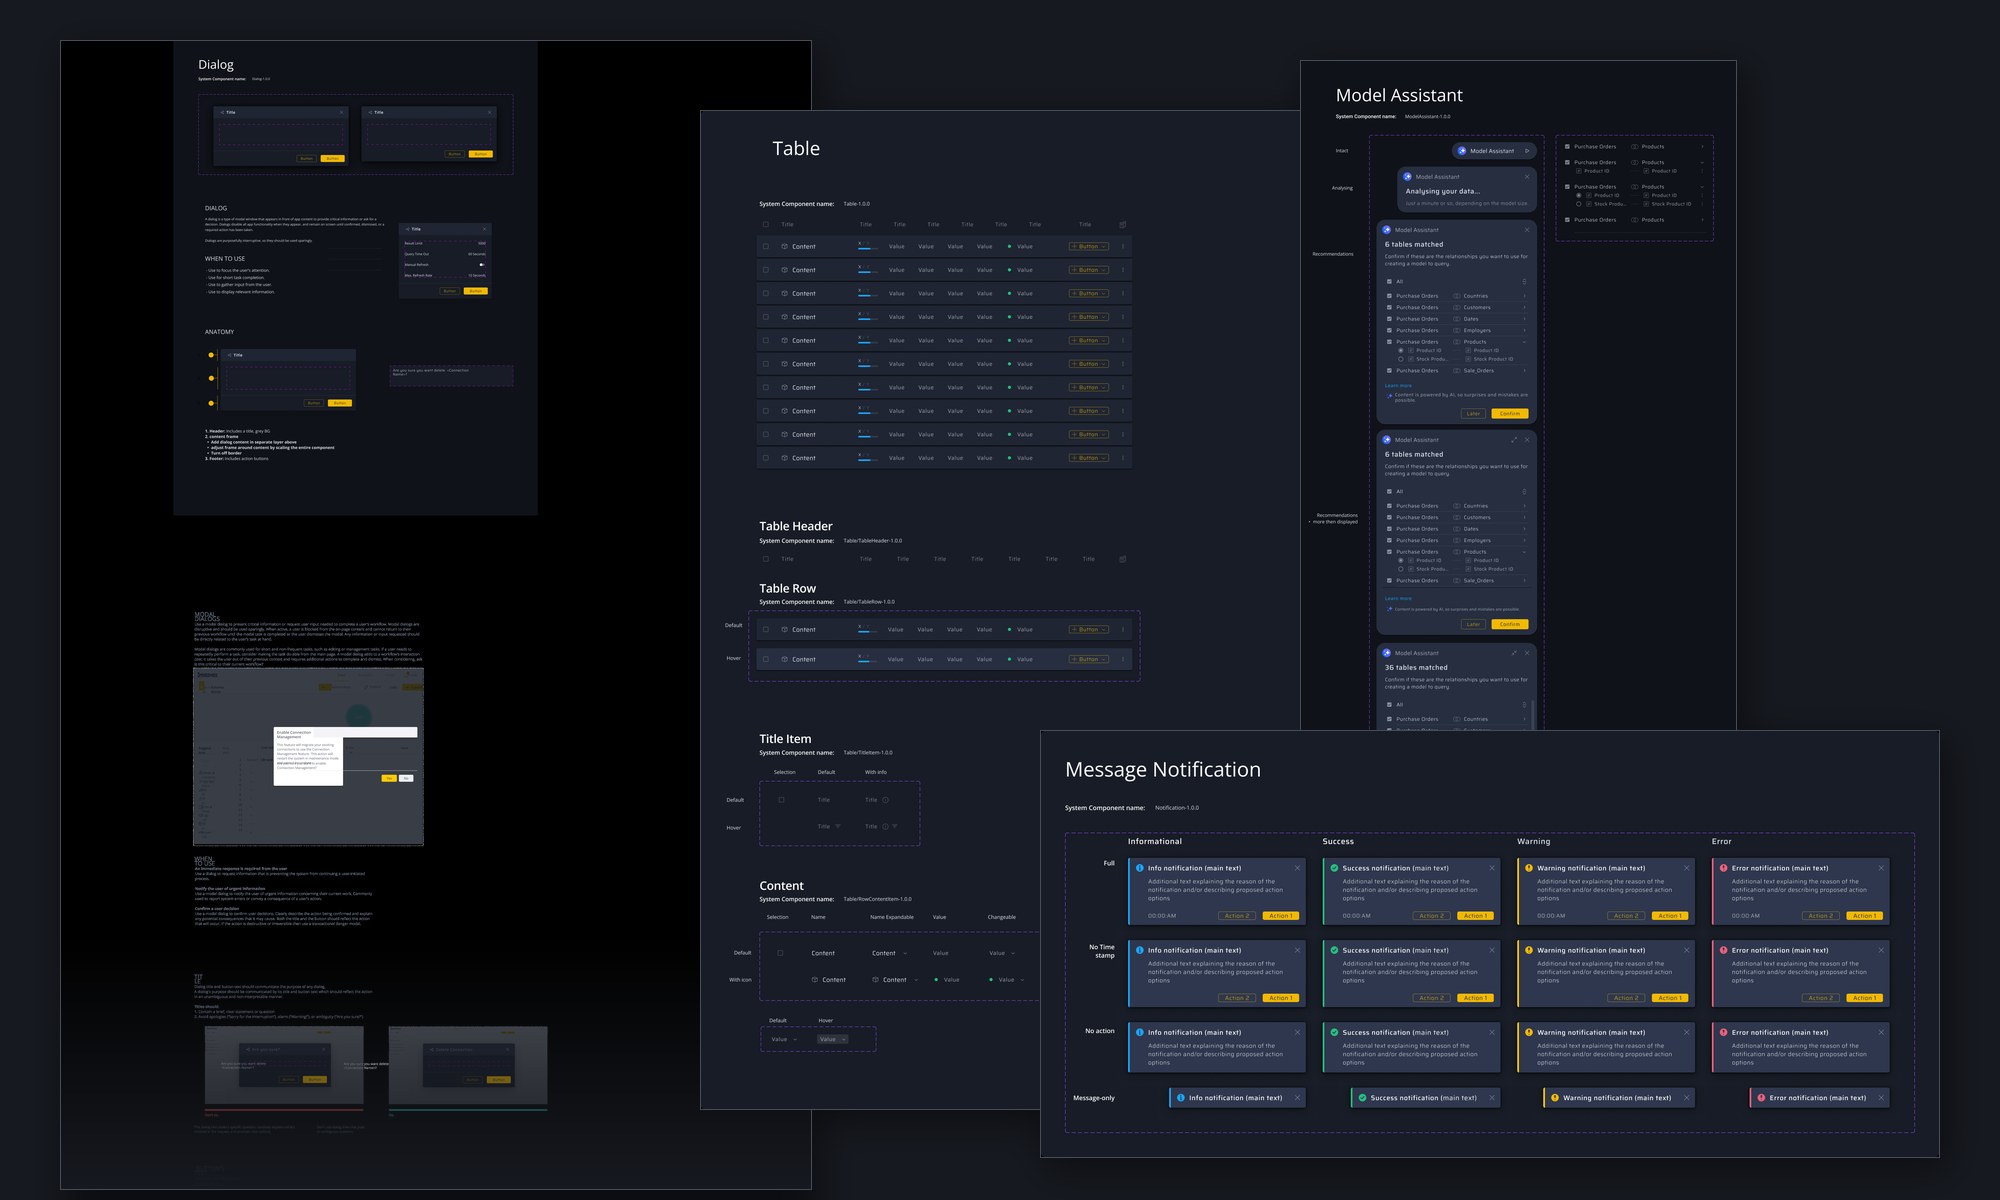This screenshot has height=1200, width=2000.
Task: Click Later in the Recommendations card
Action: tap(1473, 413)
